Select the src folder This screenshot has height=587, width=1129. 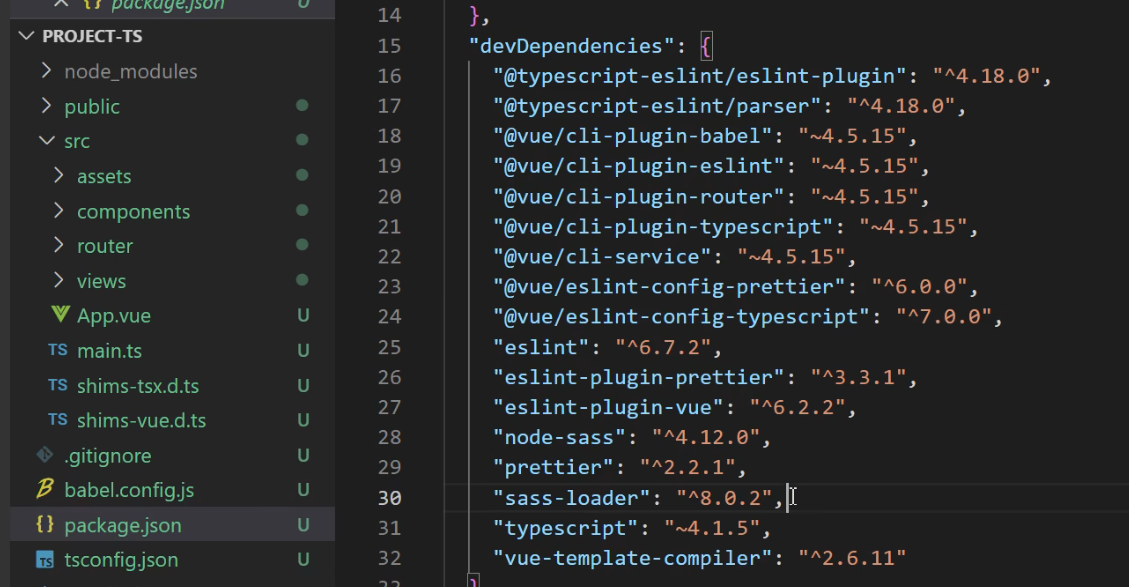tap(77, 141)
